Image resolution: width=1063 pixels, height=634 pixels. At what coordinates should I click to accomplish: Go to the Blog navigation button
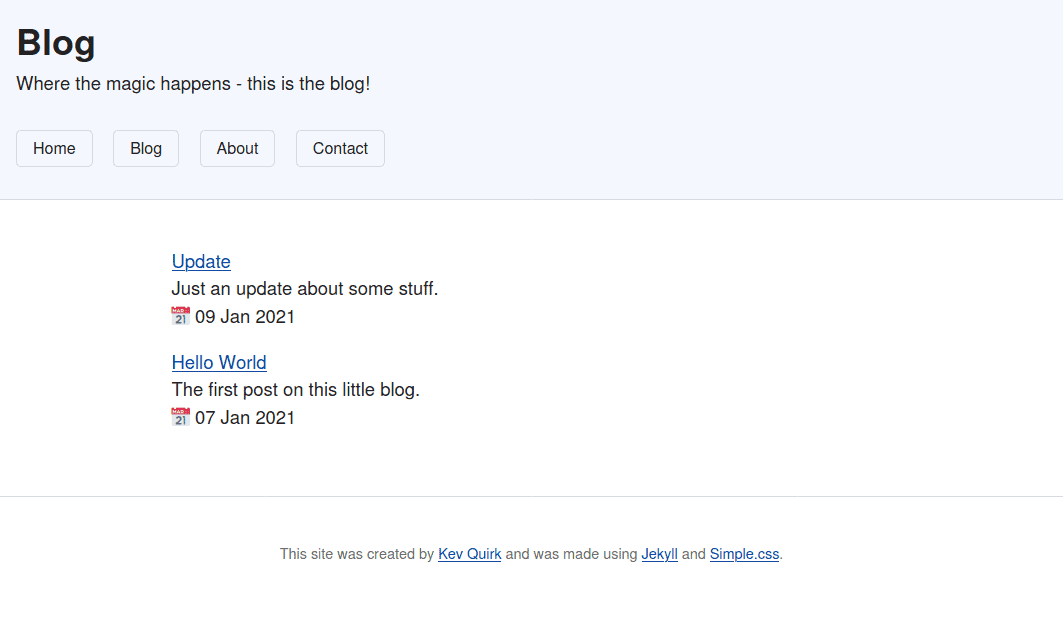tap(146, 148)
